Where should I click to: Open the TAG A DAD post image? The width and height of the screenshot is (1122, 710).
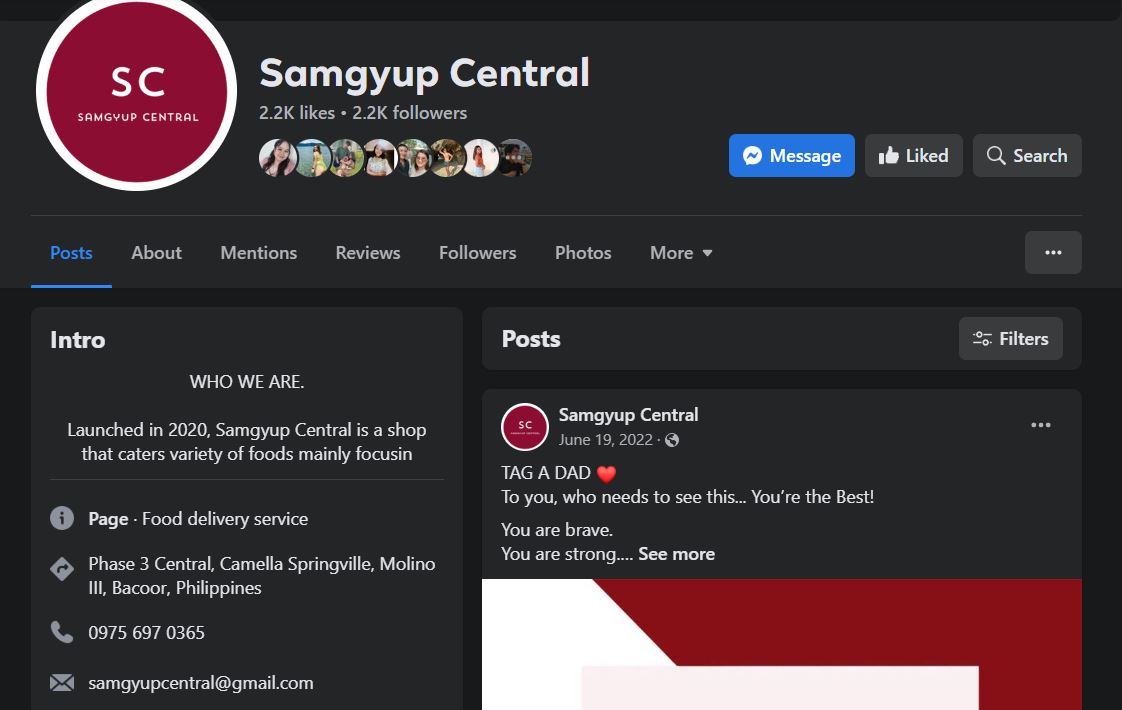(781, 644)
